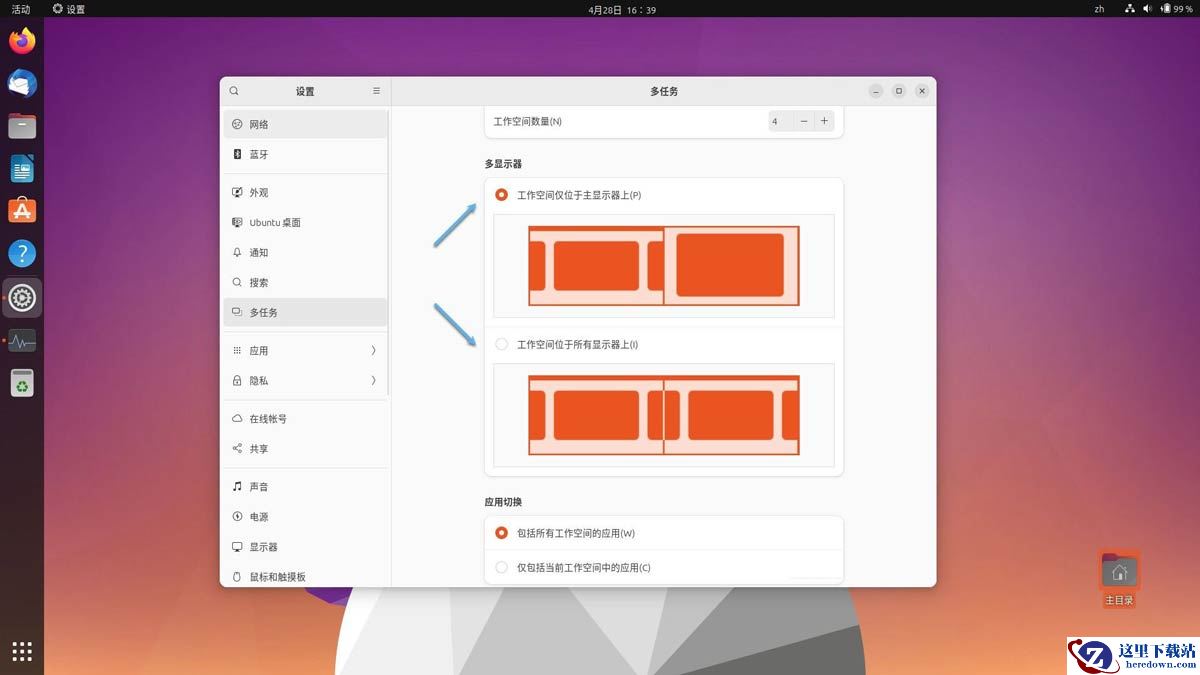Viewport: 1200px width, 675px height.
Task: Minimize the Settings window
Action: pos(876,91)
